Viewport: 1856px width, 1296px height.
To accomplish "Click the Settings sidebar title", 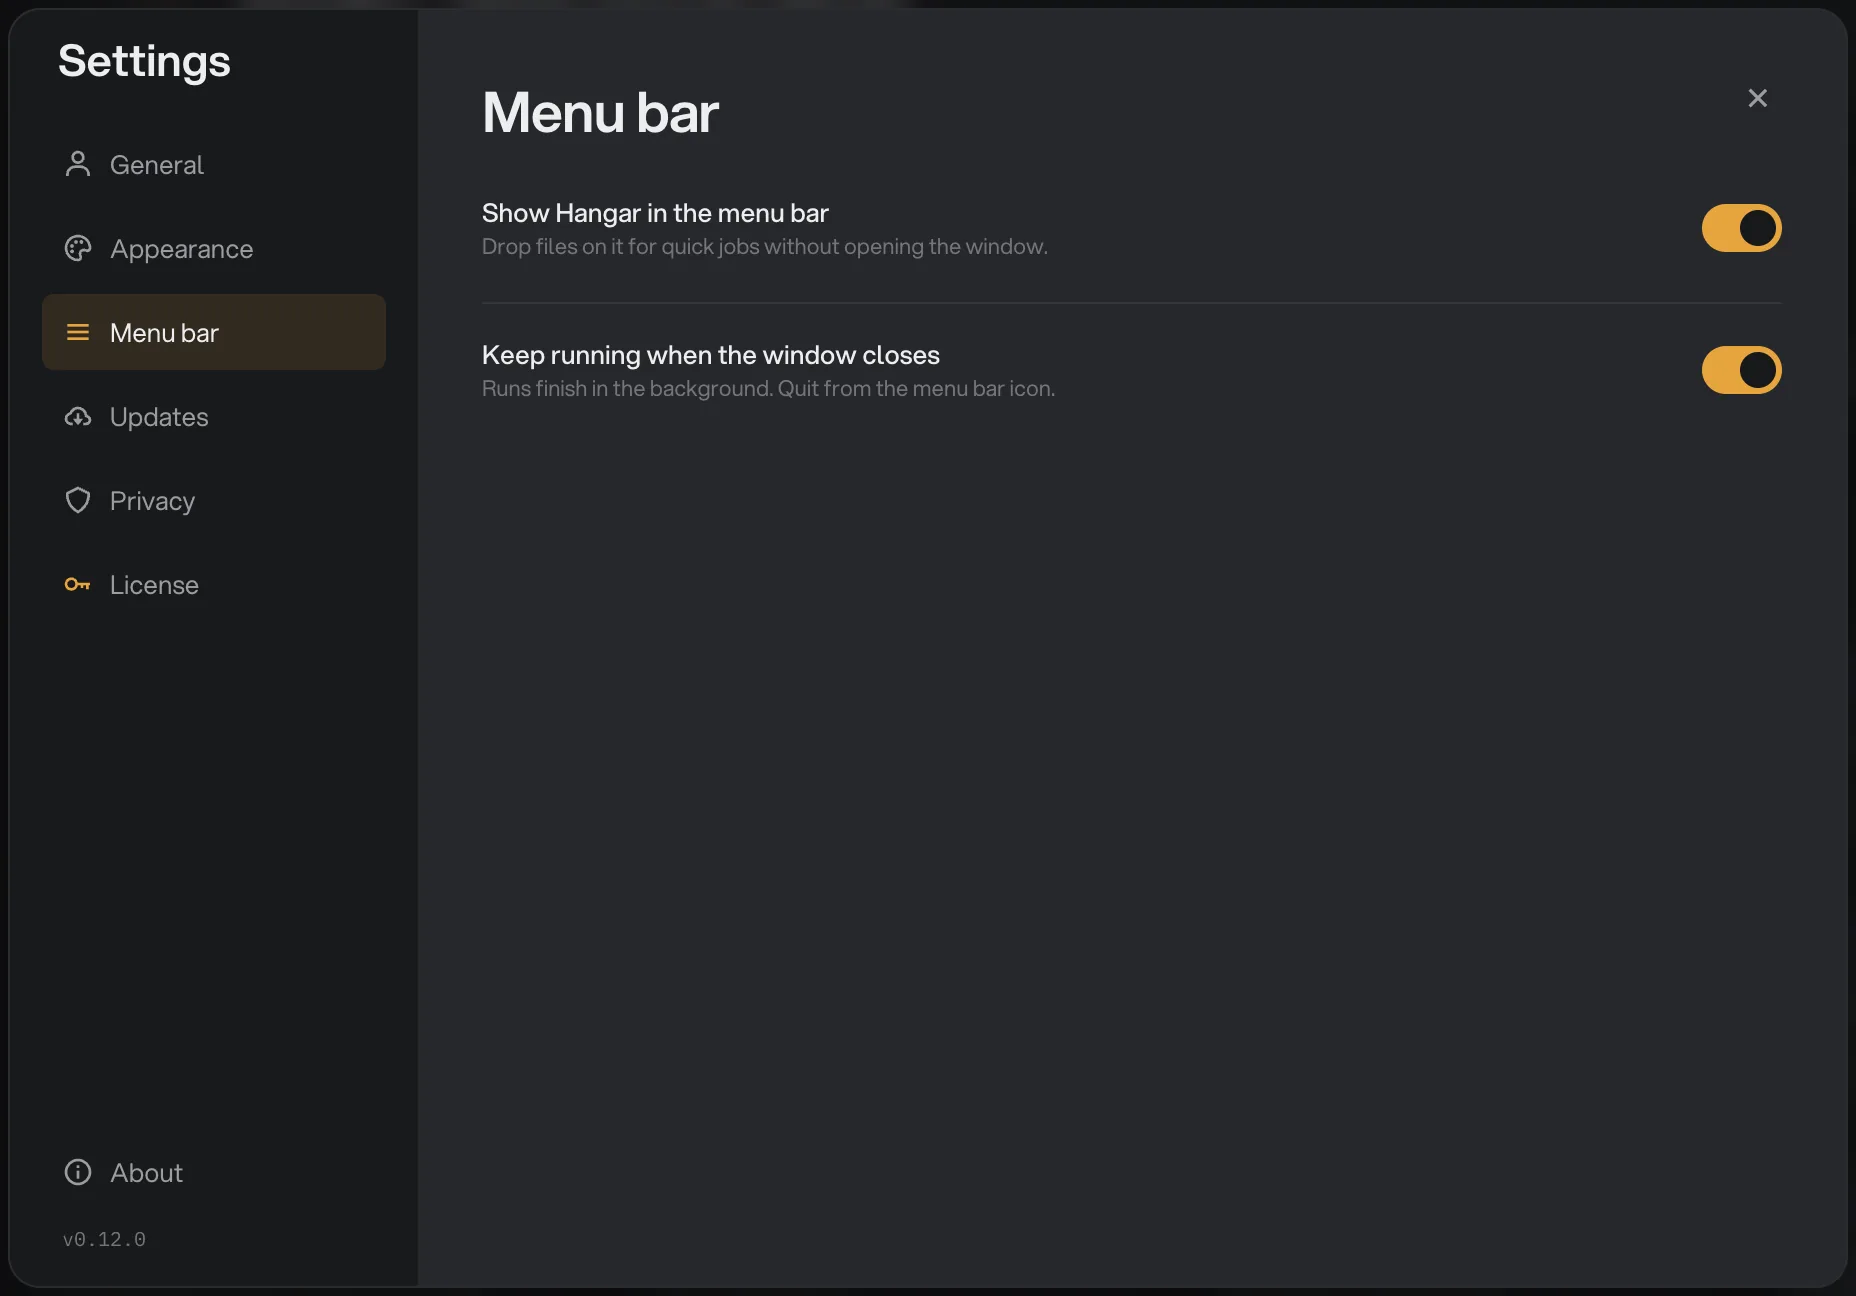I will pyautogui.click(x=144, y=62).
